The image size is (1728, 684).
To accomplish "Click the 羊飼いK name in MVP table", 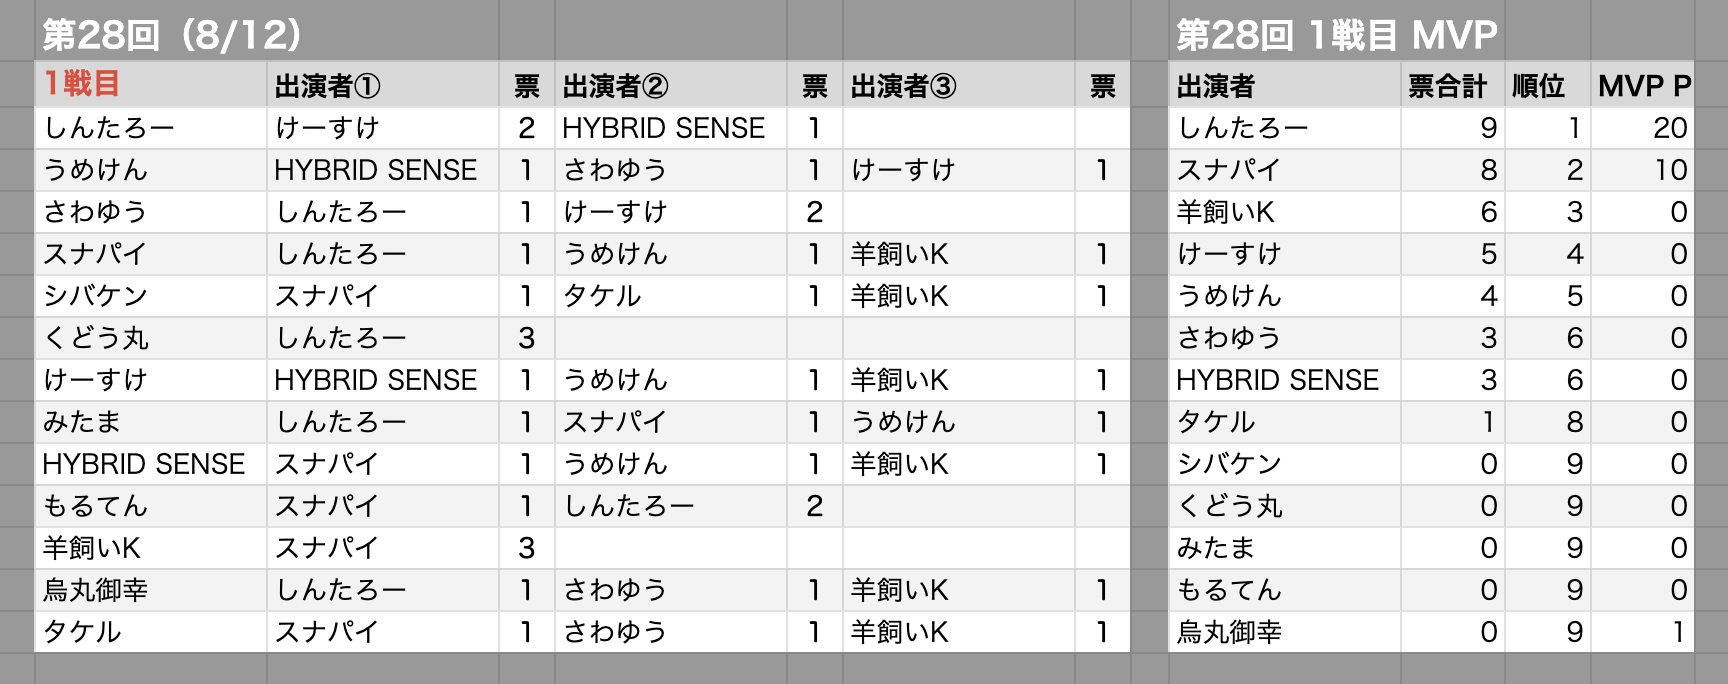I will tap(1285, 212).
